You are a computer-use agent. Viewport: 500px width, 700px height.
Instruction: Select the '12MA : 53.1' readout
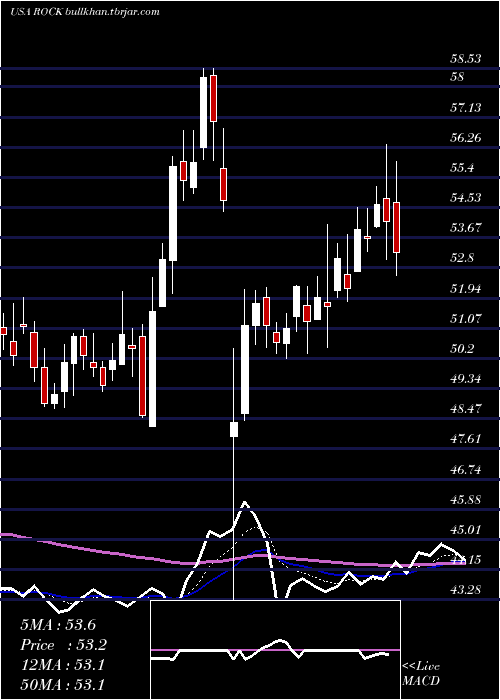[x=62, y=665]
